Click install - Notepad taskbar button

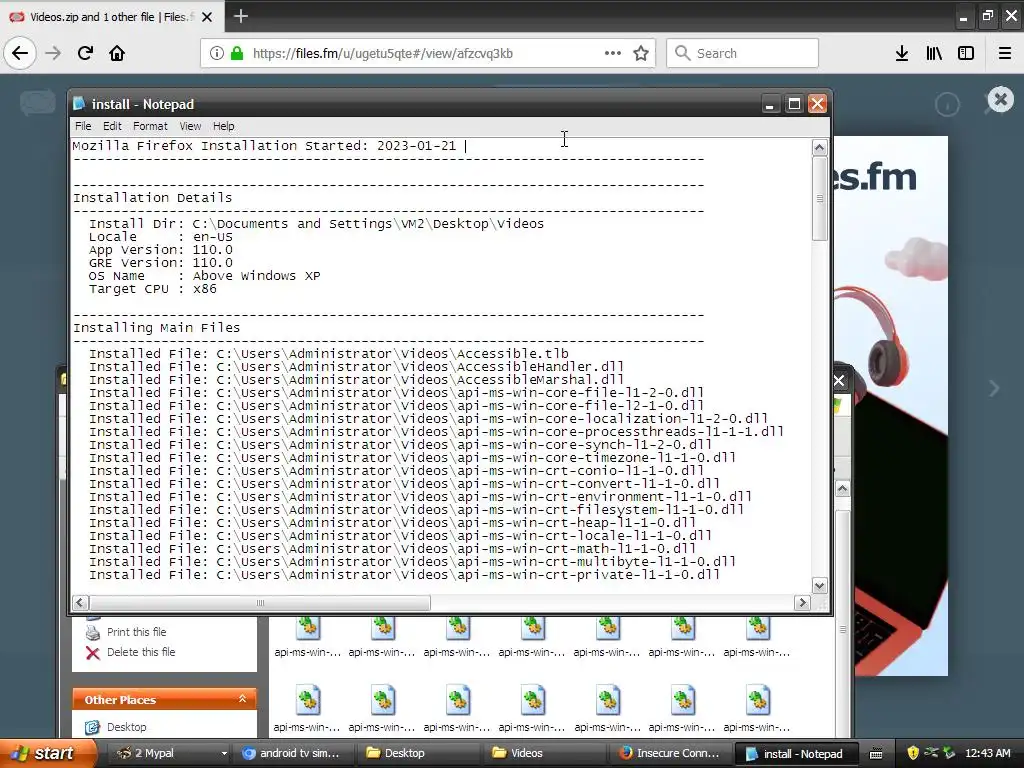tap(795, 753)
